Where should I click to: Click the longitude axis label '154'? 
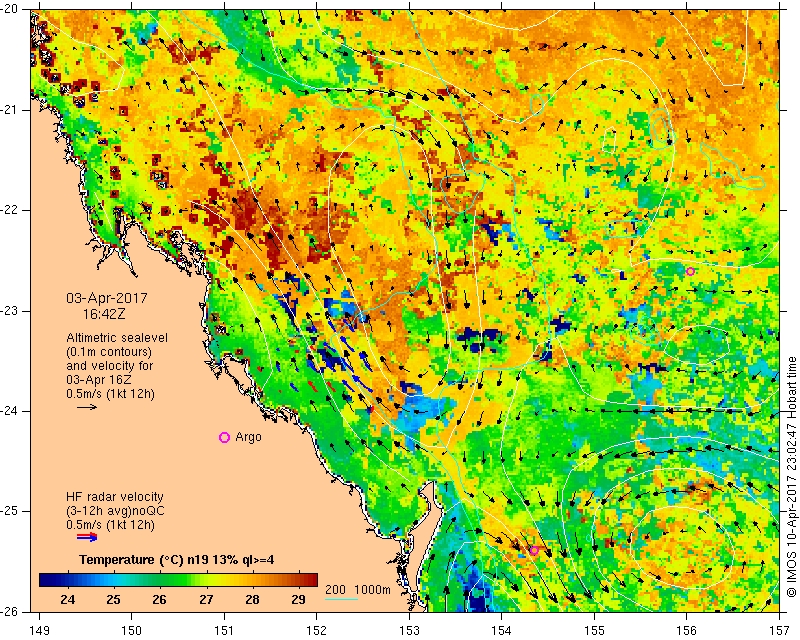pyautogui.click(x=502, y=631)
